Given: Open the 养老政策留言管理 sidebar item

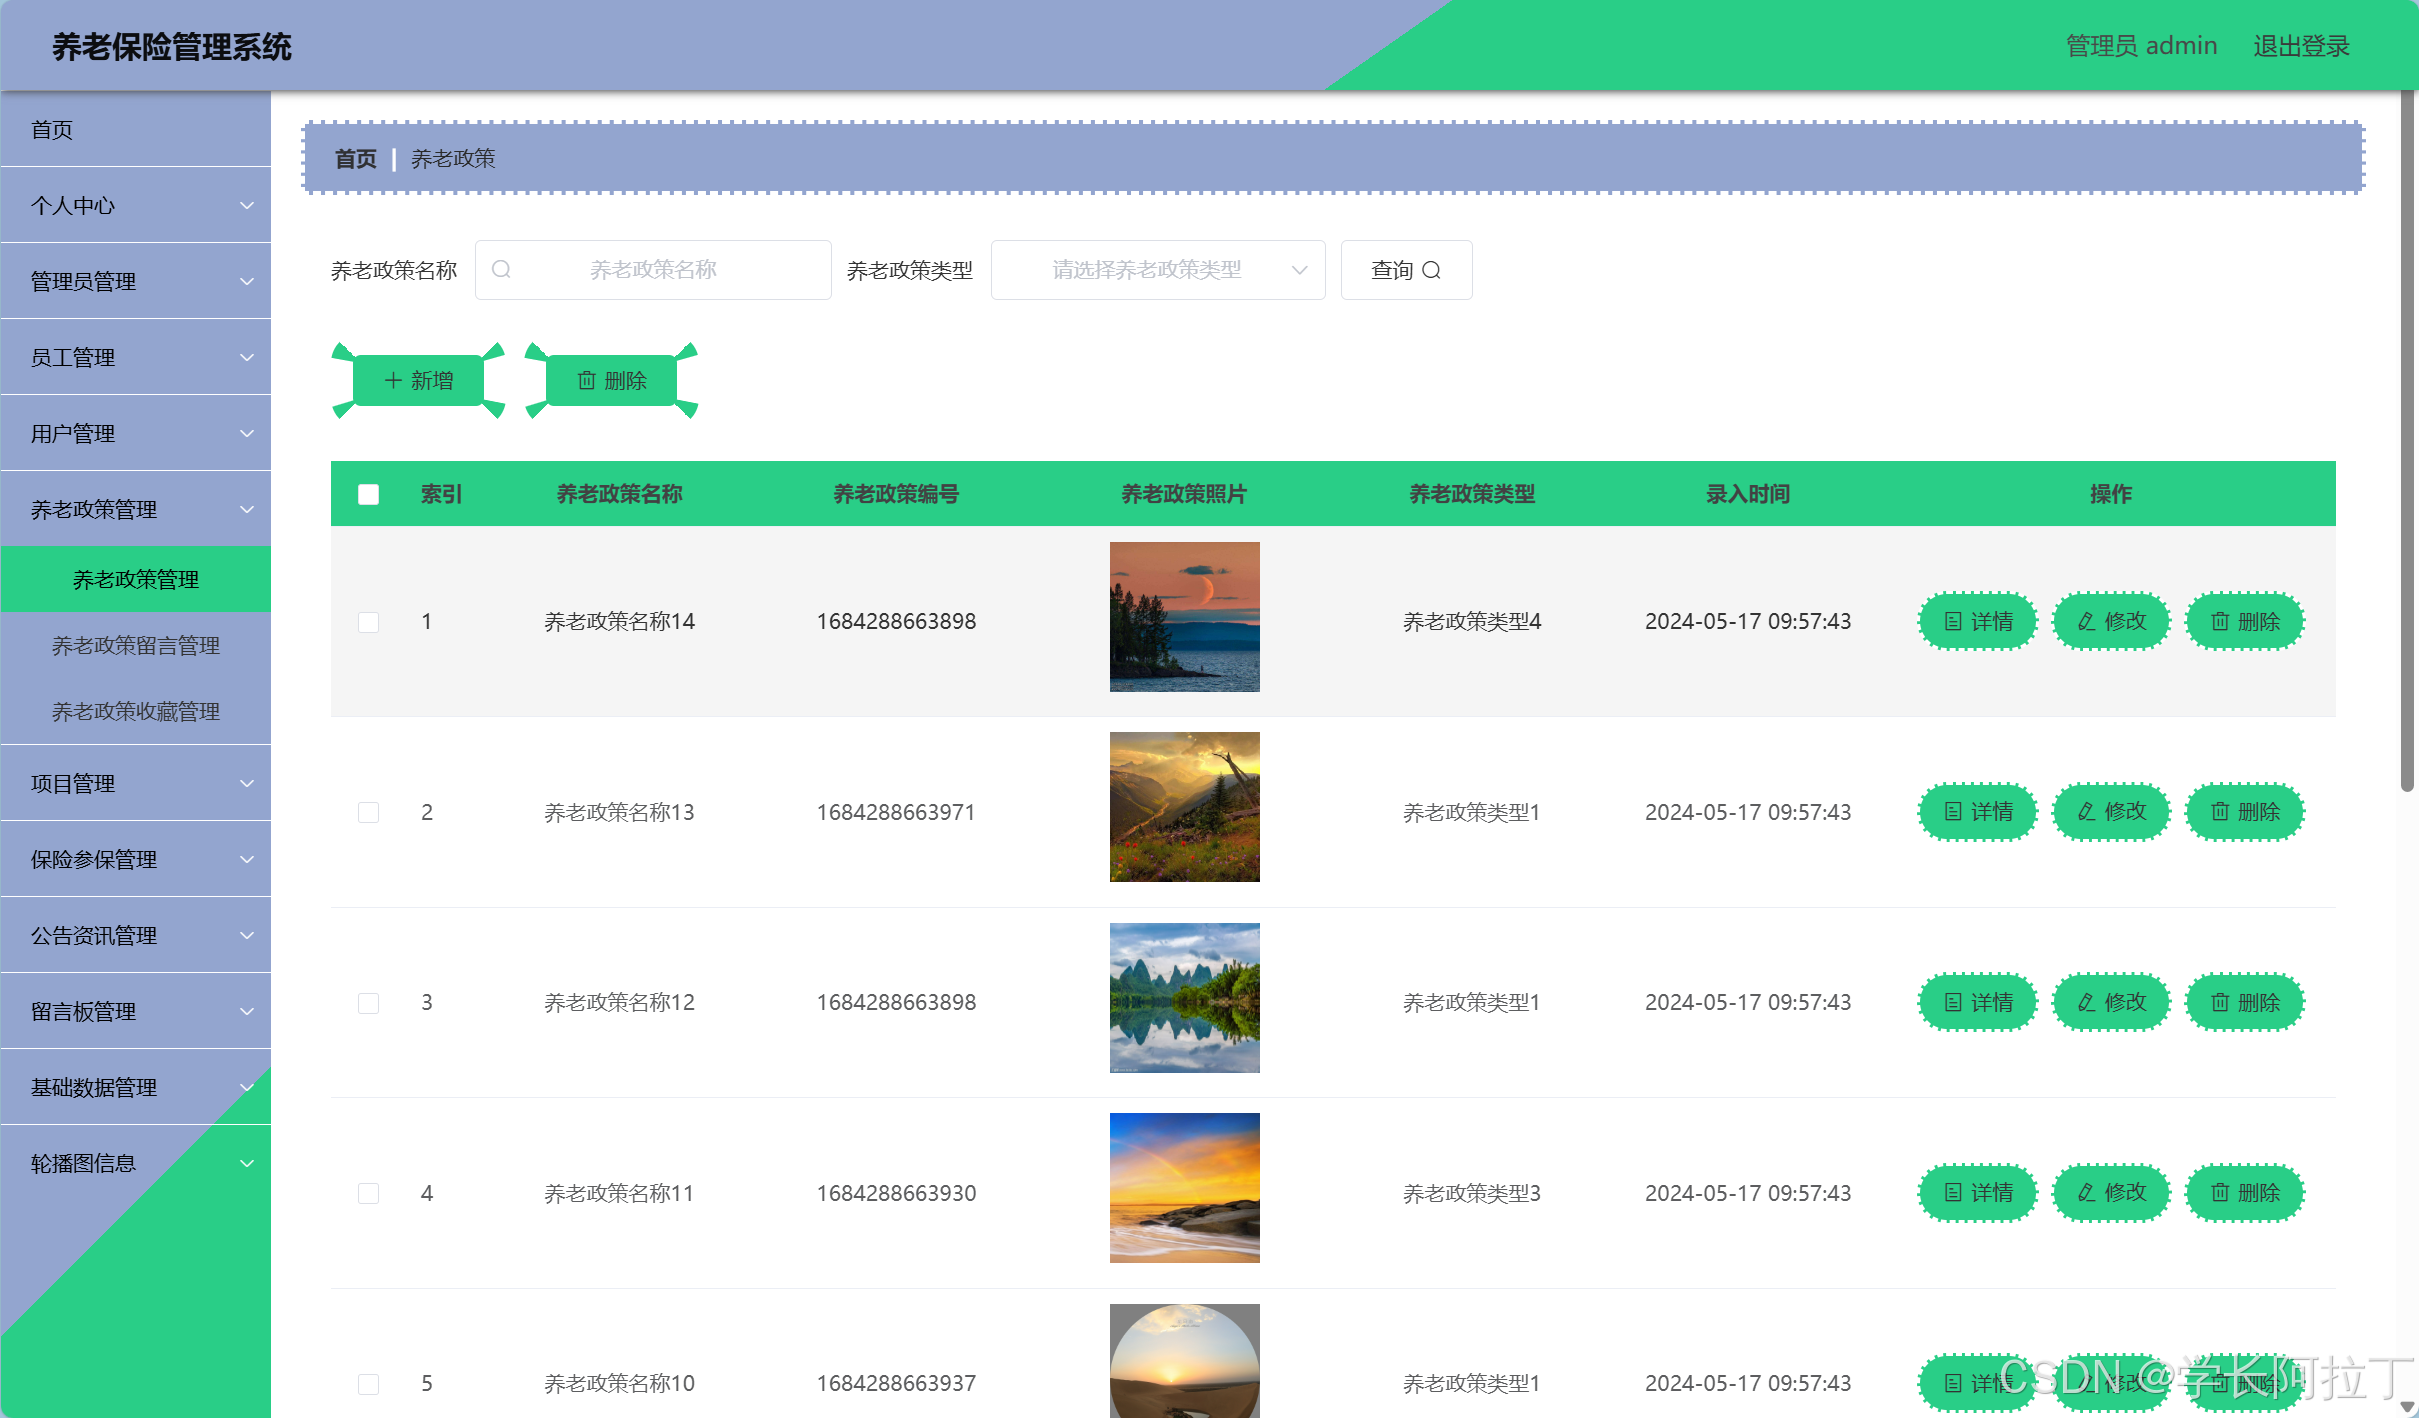Looking at the screenshot, I should (x=135, y=645).
